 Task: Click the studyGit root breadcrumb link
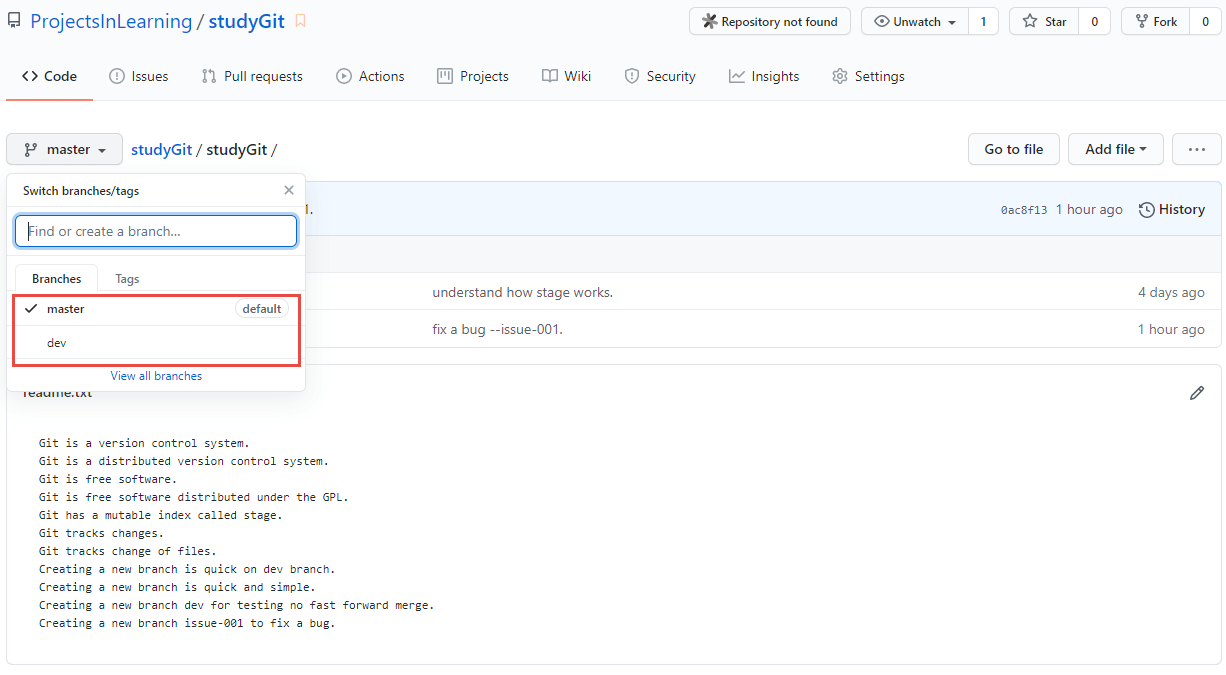pos(161,149)
